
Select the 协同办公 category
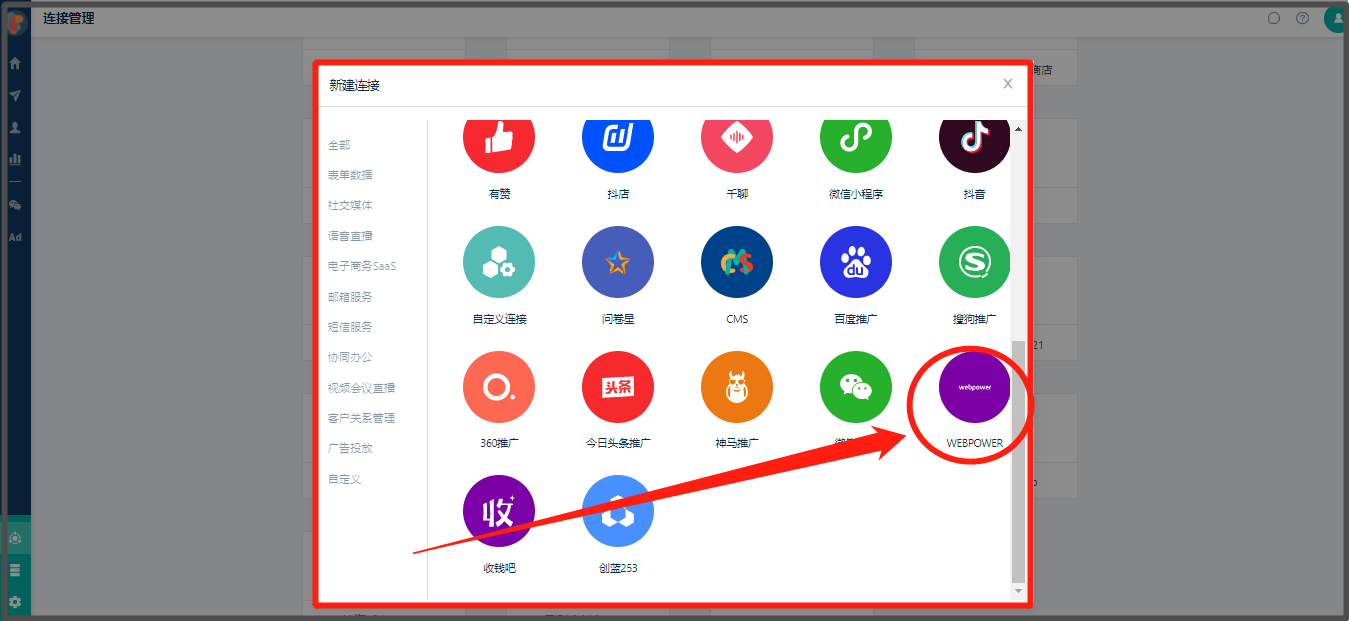350,357
